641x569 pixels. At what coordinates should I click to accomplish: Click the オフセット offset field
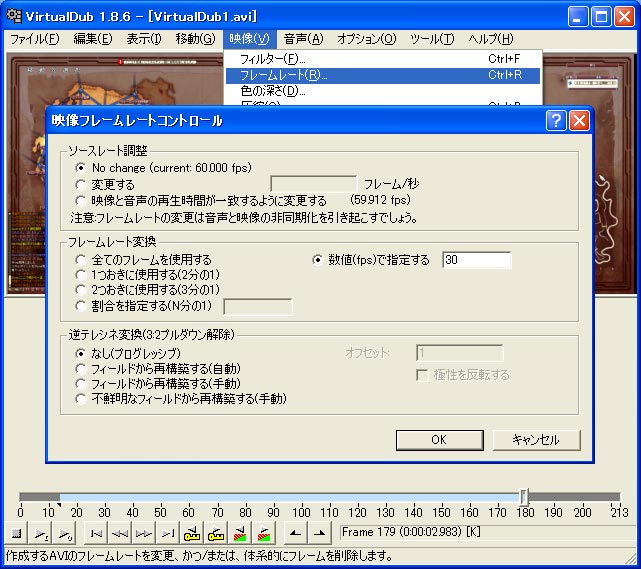coord(459,353)
